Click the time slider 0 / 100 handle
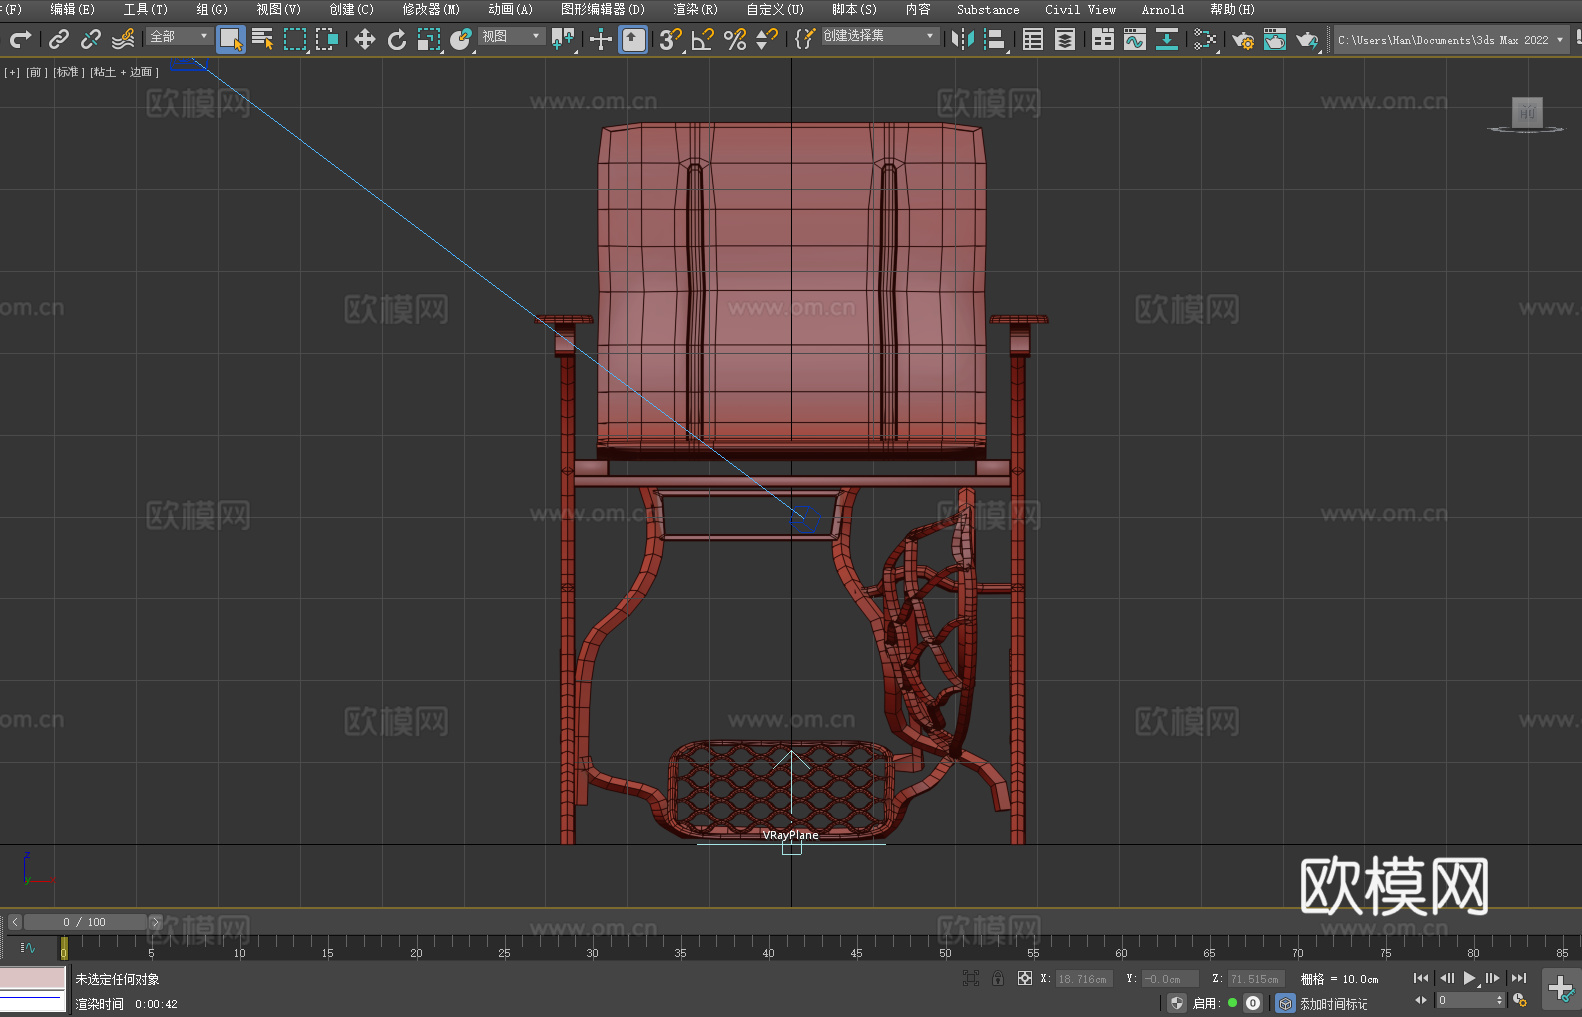 click(85, 922)
